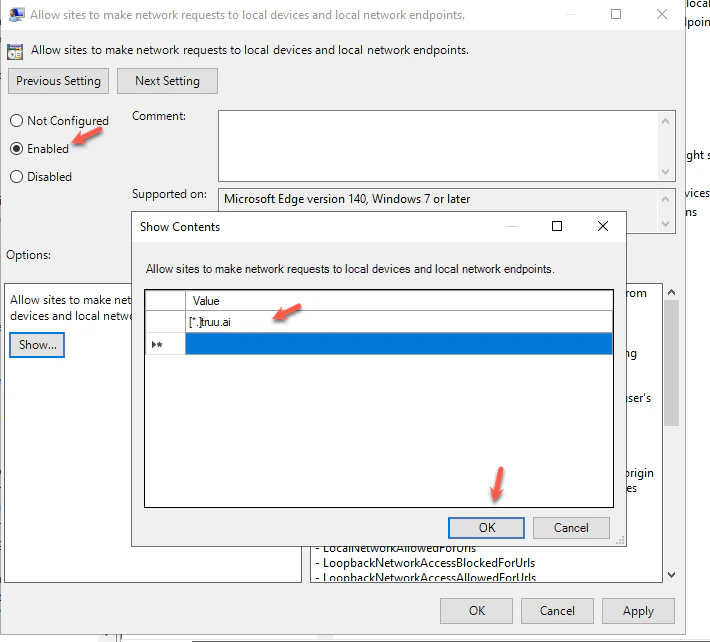This screenshot has width=710, height=642.
Task: Click the Help pane scrollbar thumb
Action: pyautogui.click(x=672, y=363)
